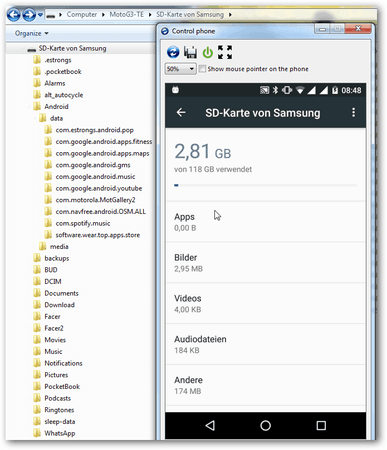
Task: Open the Audiodateien storage entry
Action: point(265,344)
